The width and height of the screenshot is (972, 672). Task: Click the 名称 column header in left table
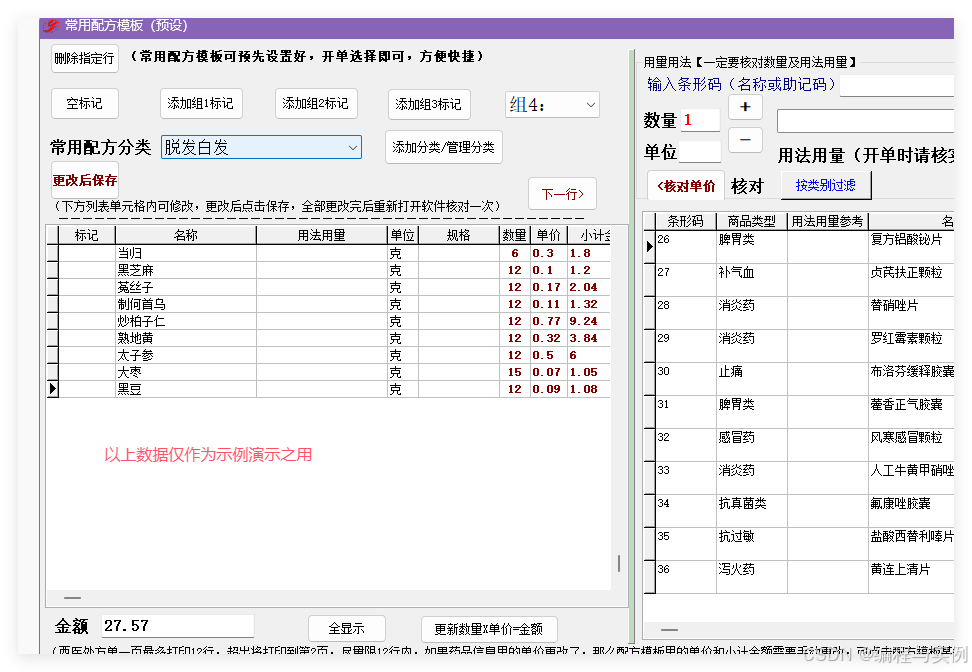pyautogui.click(x=185, y=236)
